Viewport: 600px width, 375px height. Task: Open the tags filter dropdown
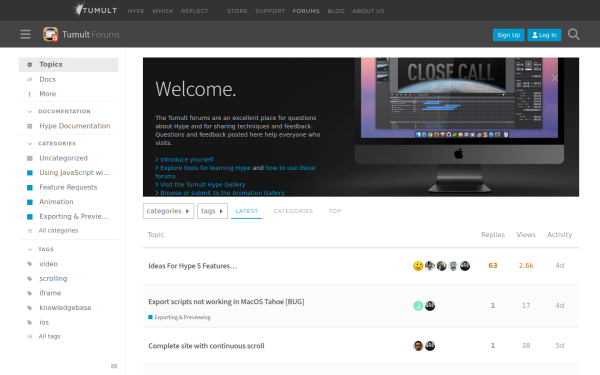tap(212, 211)
